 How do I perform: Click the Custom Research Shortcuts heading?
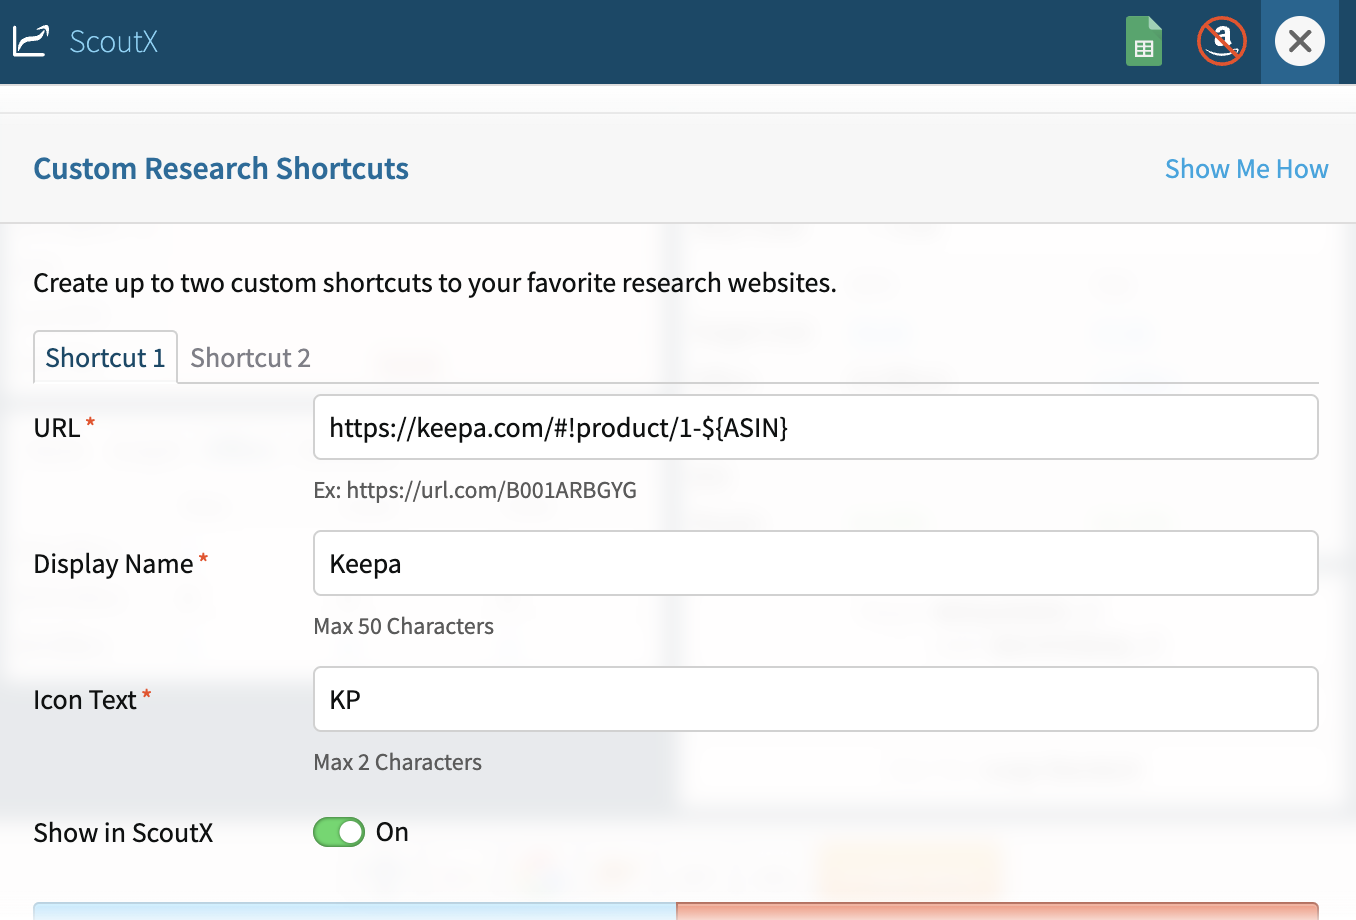[x=221, y=169]
